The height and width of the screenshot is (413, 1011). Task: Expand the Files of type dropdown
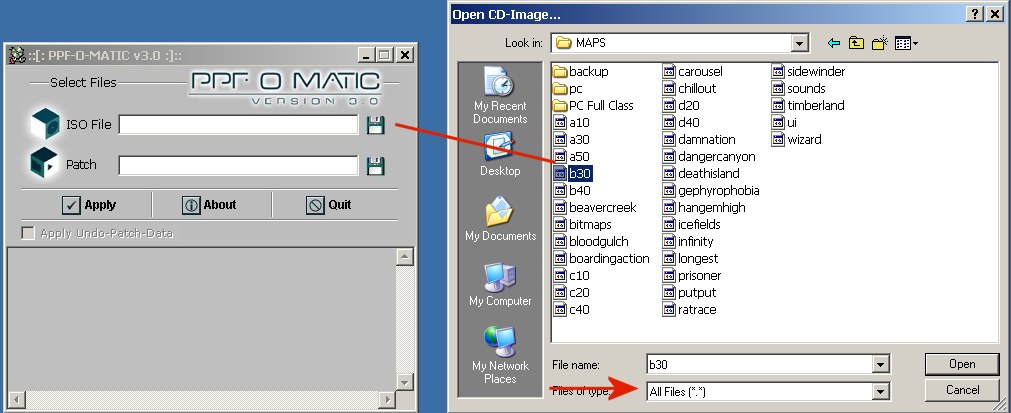coord(881,391)
